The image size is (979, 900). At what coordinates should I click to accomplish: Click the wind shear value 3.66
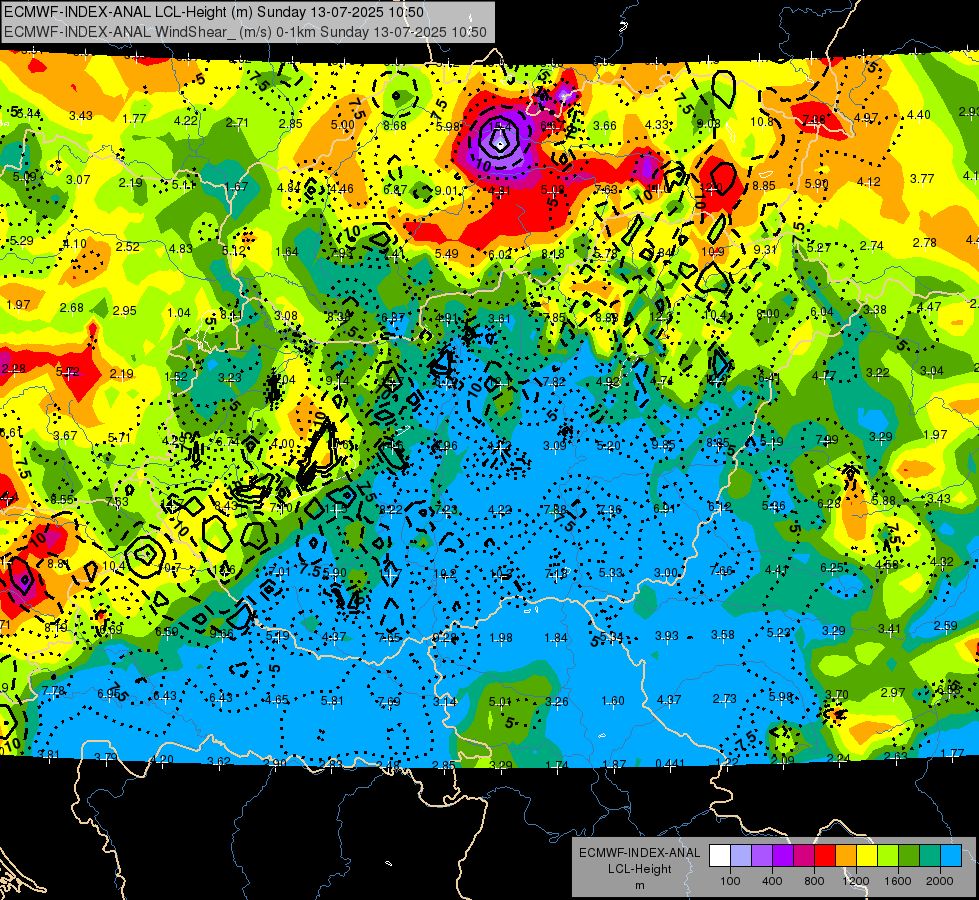coord(604,126)
